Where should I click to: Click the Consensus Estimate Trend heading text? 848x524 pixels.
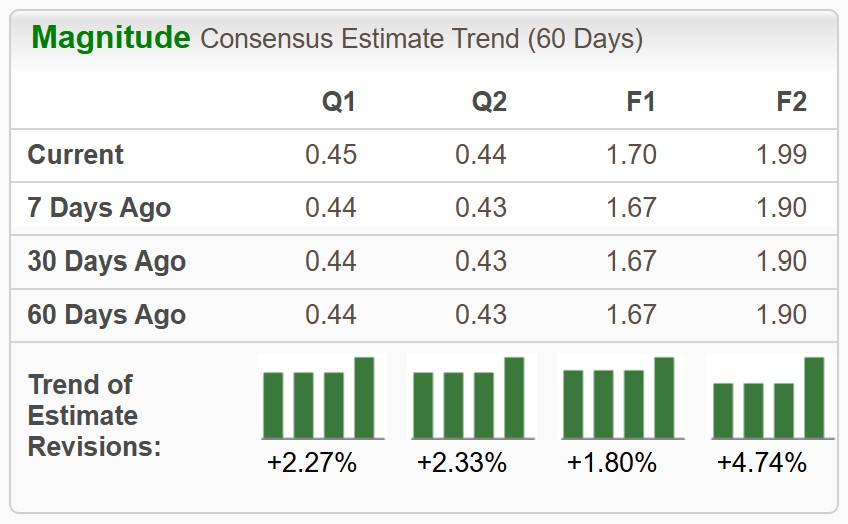pos(422,39)
